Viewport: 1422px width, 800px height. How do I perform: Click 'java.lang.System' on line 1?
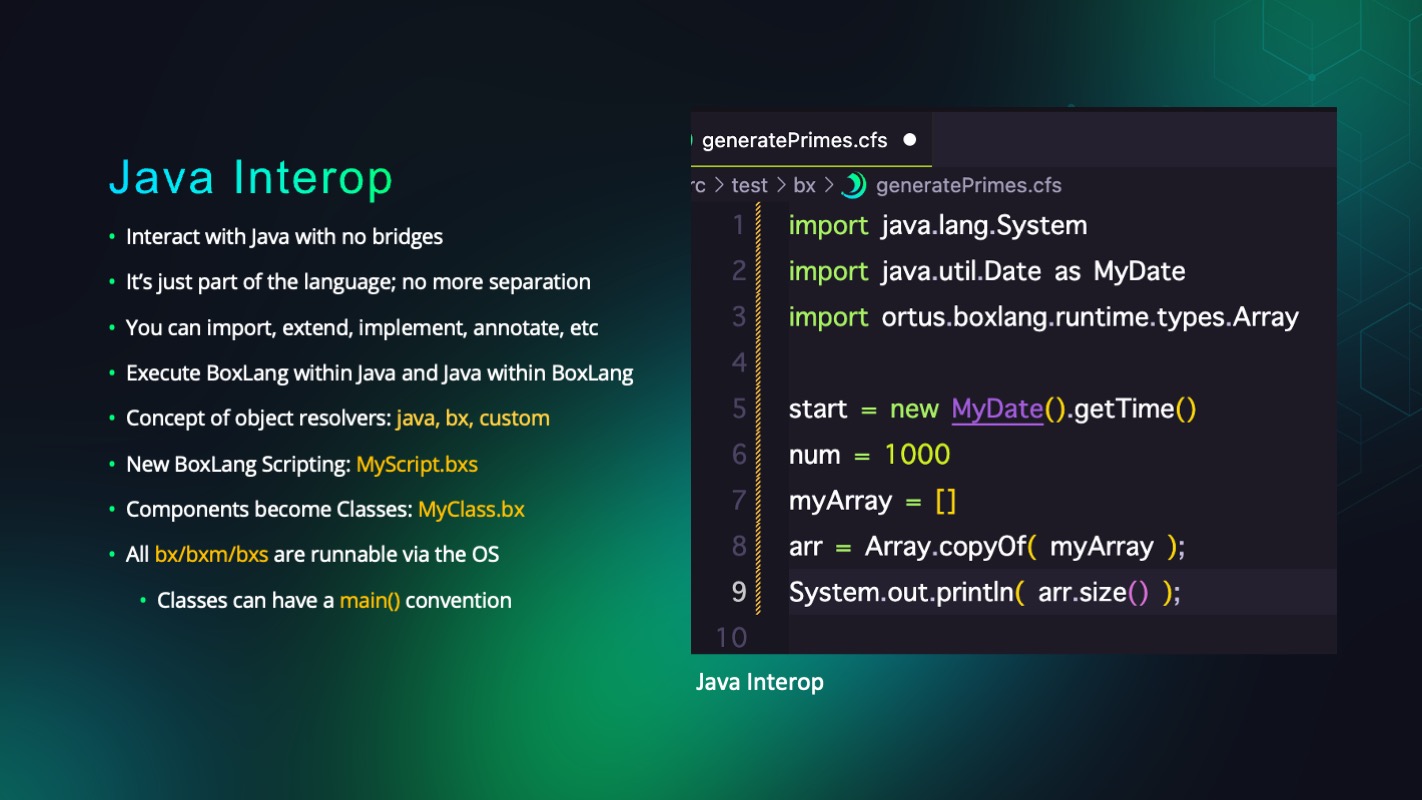click(984, 225)
